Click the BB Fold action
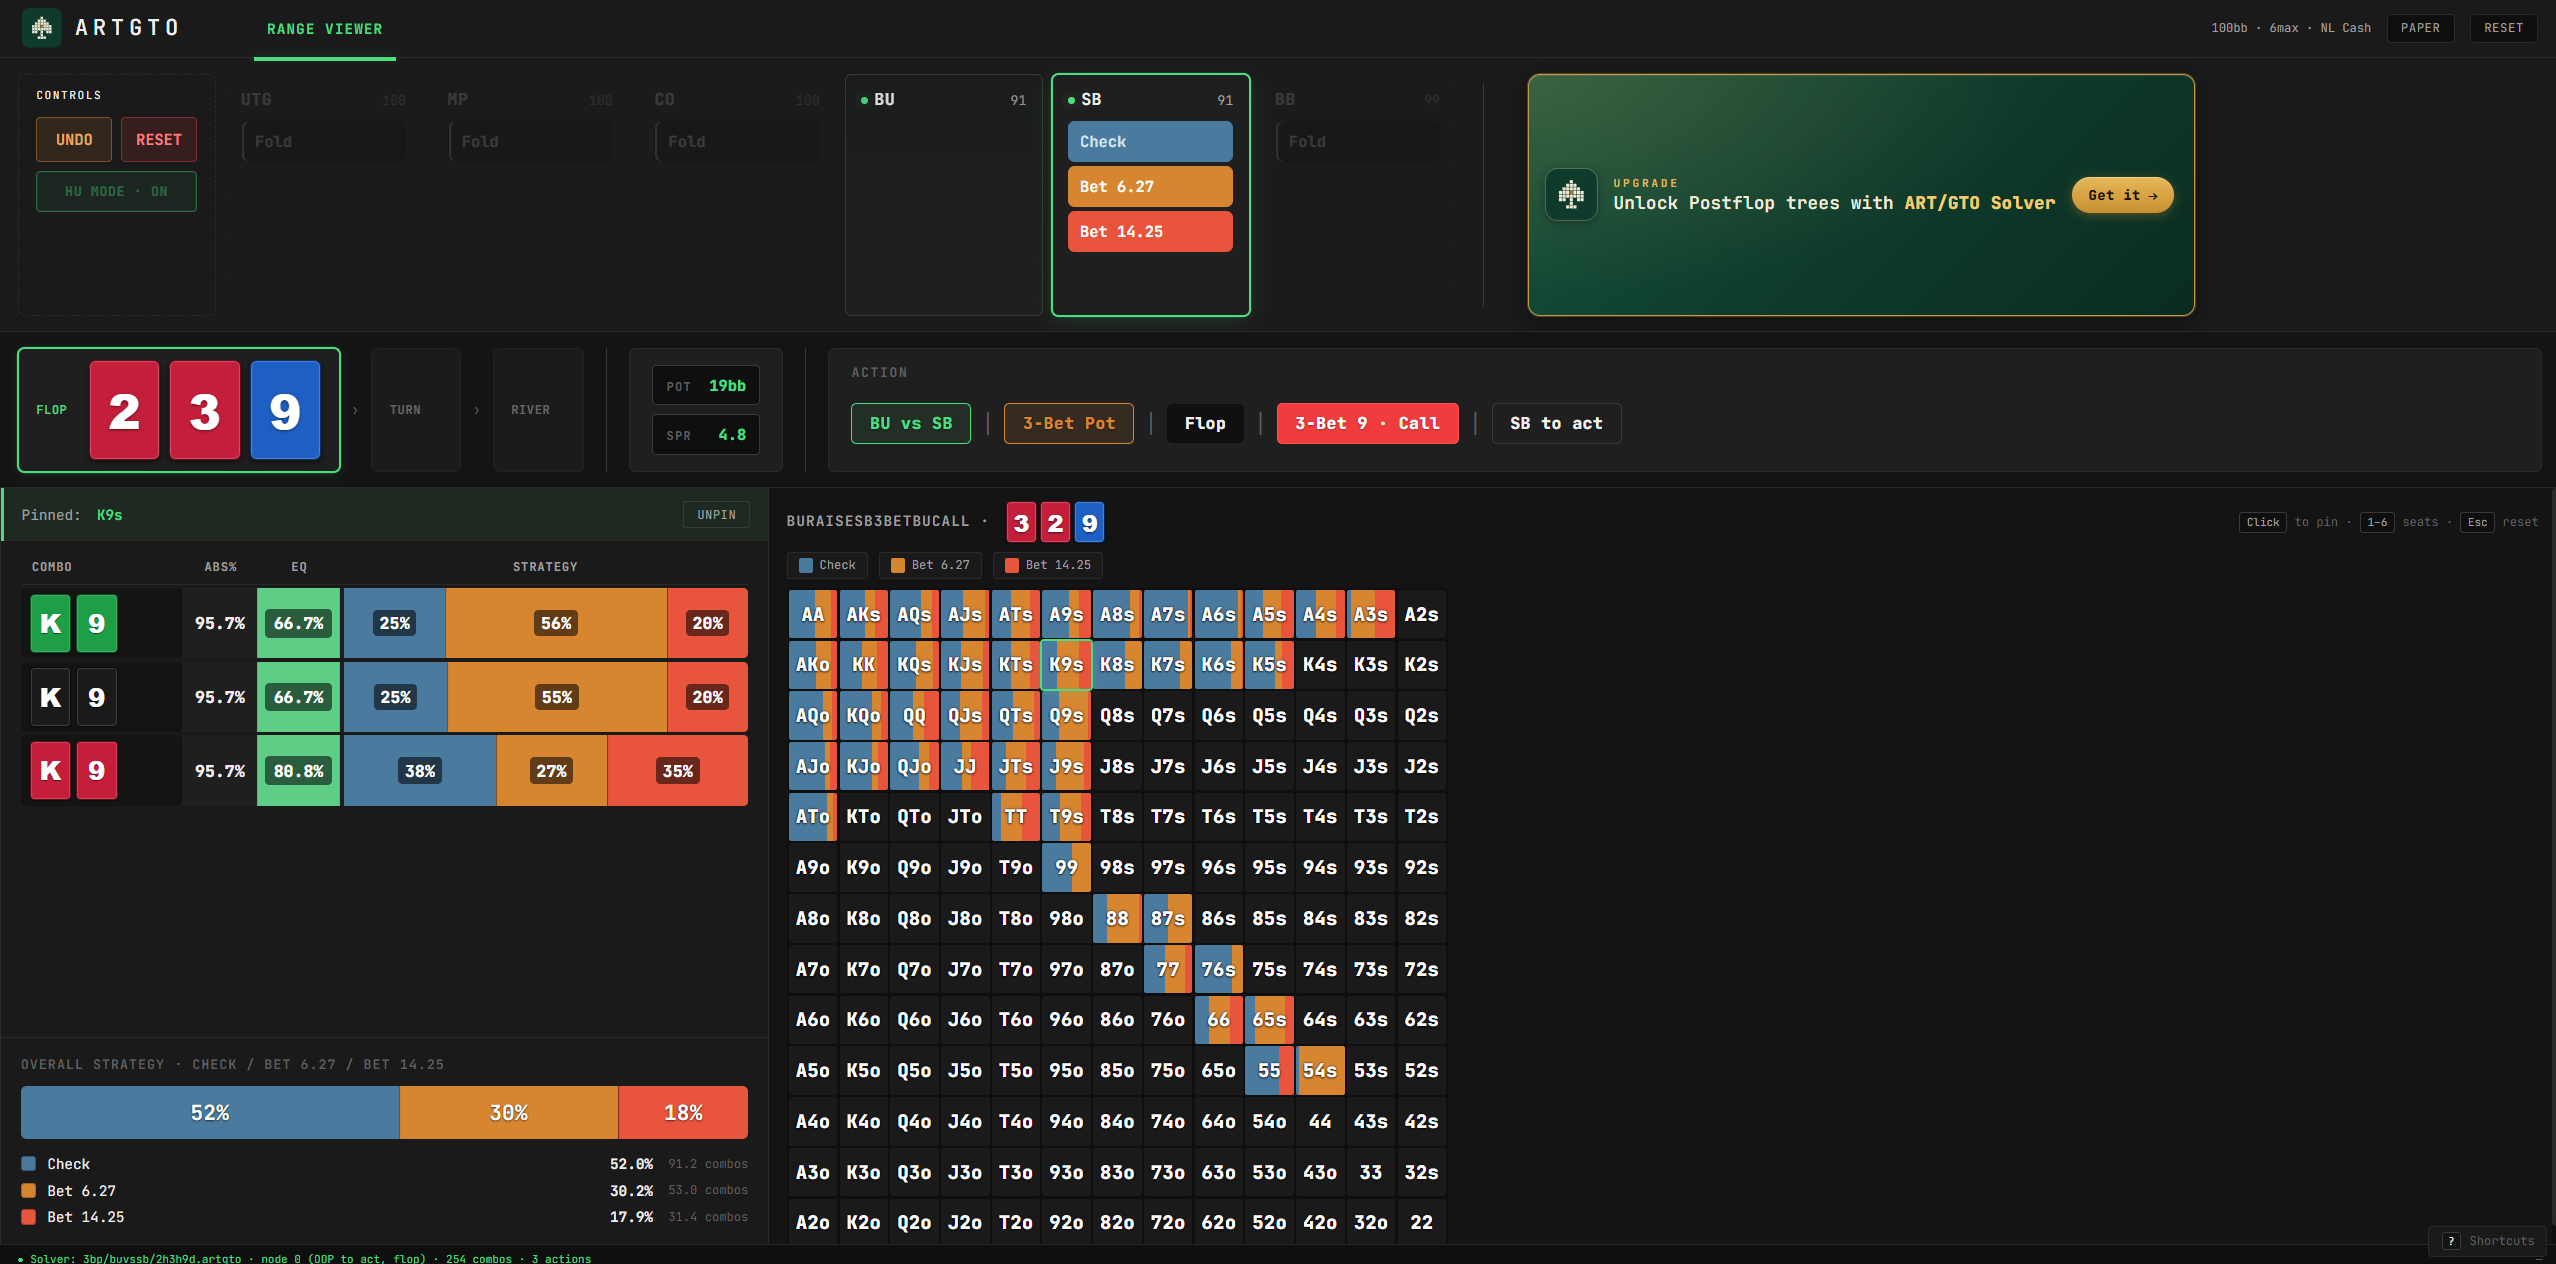Viewport: 2556px width, 1264px height. point(1358,141)
